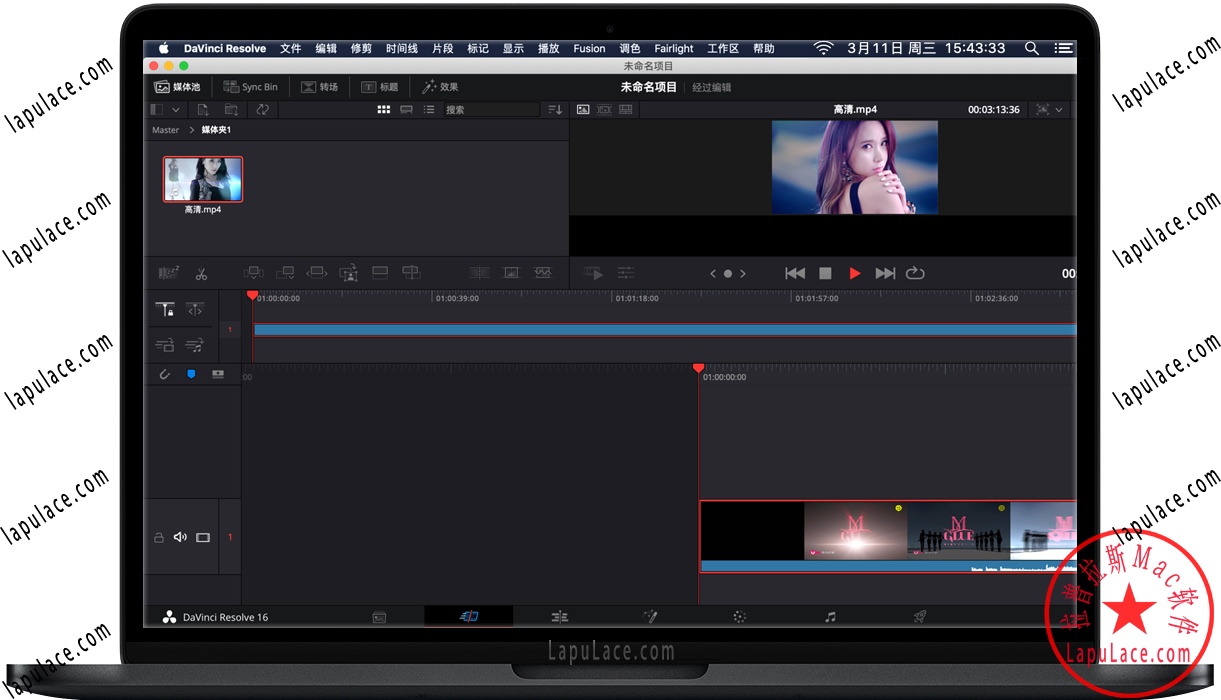Image resolution: width=1221 pixels, height=700 pixels.
Task: Toggle the free playhead timeline icon
Action: coord(195,310)
